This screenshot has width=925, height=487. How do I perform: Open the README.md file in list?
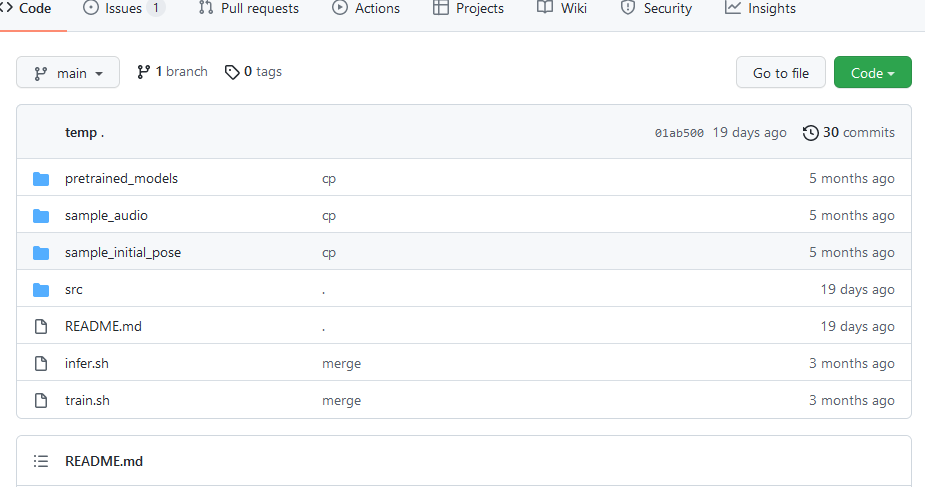pos(103,326)
